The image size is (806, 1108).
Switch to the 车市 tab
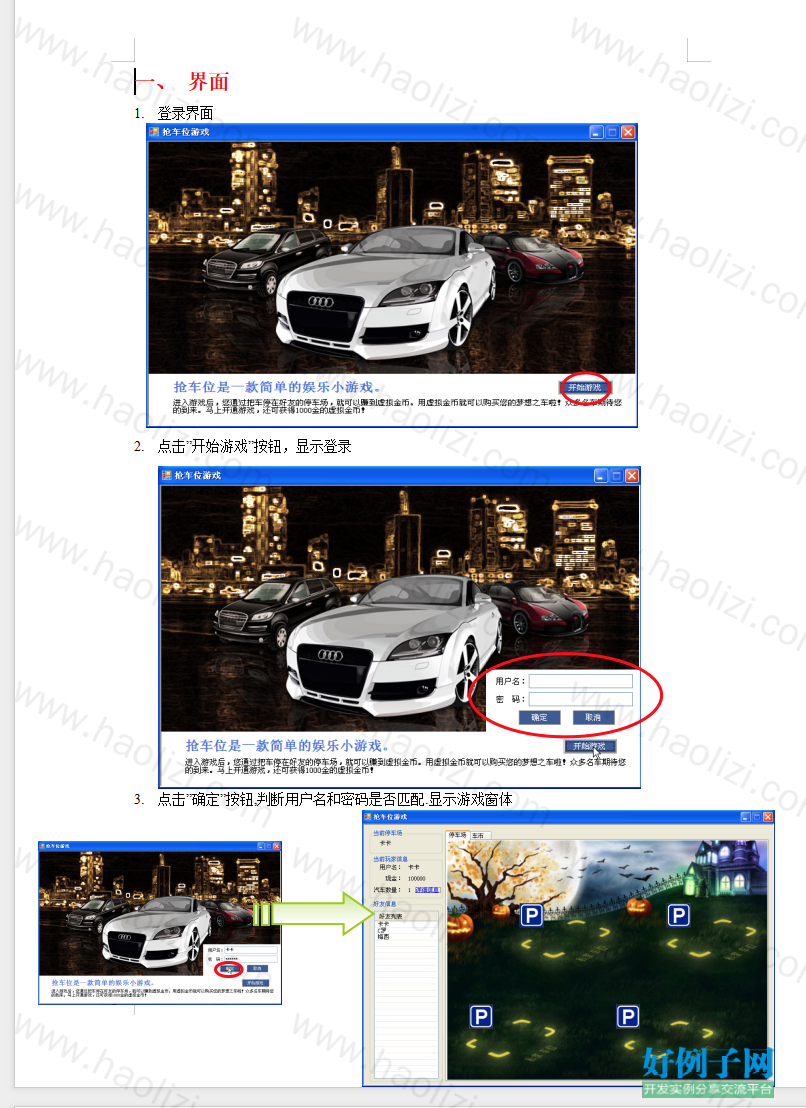479,836
